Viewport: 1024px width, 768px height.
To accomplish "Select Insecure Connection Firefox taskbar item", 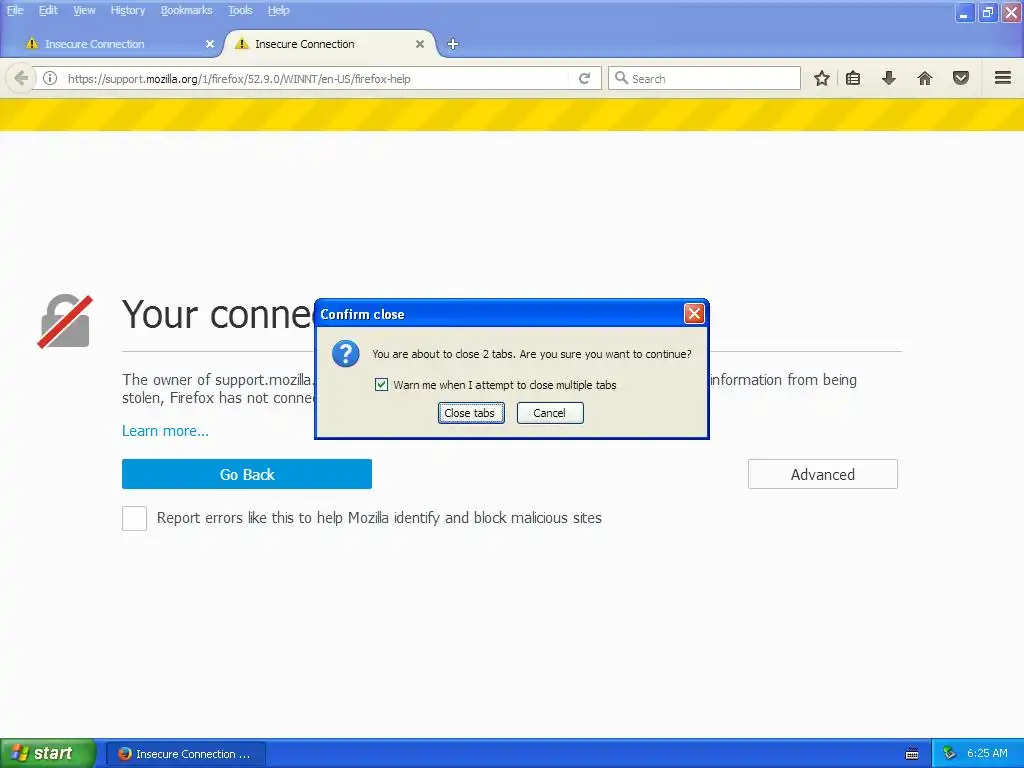I will (x=185, y=754).
